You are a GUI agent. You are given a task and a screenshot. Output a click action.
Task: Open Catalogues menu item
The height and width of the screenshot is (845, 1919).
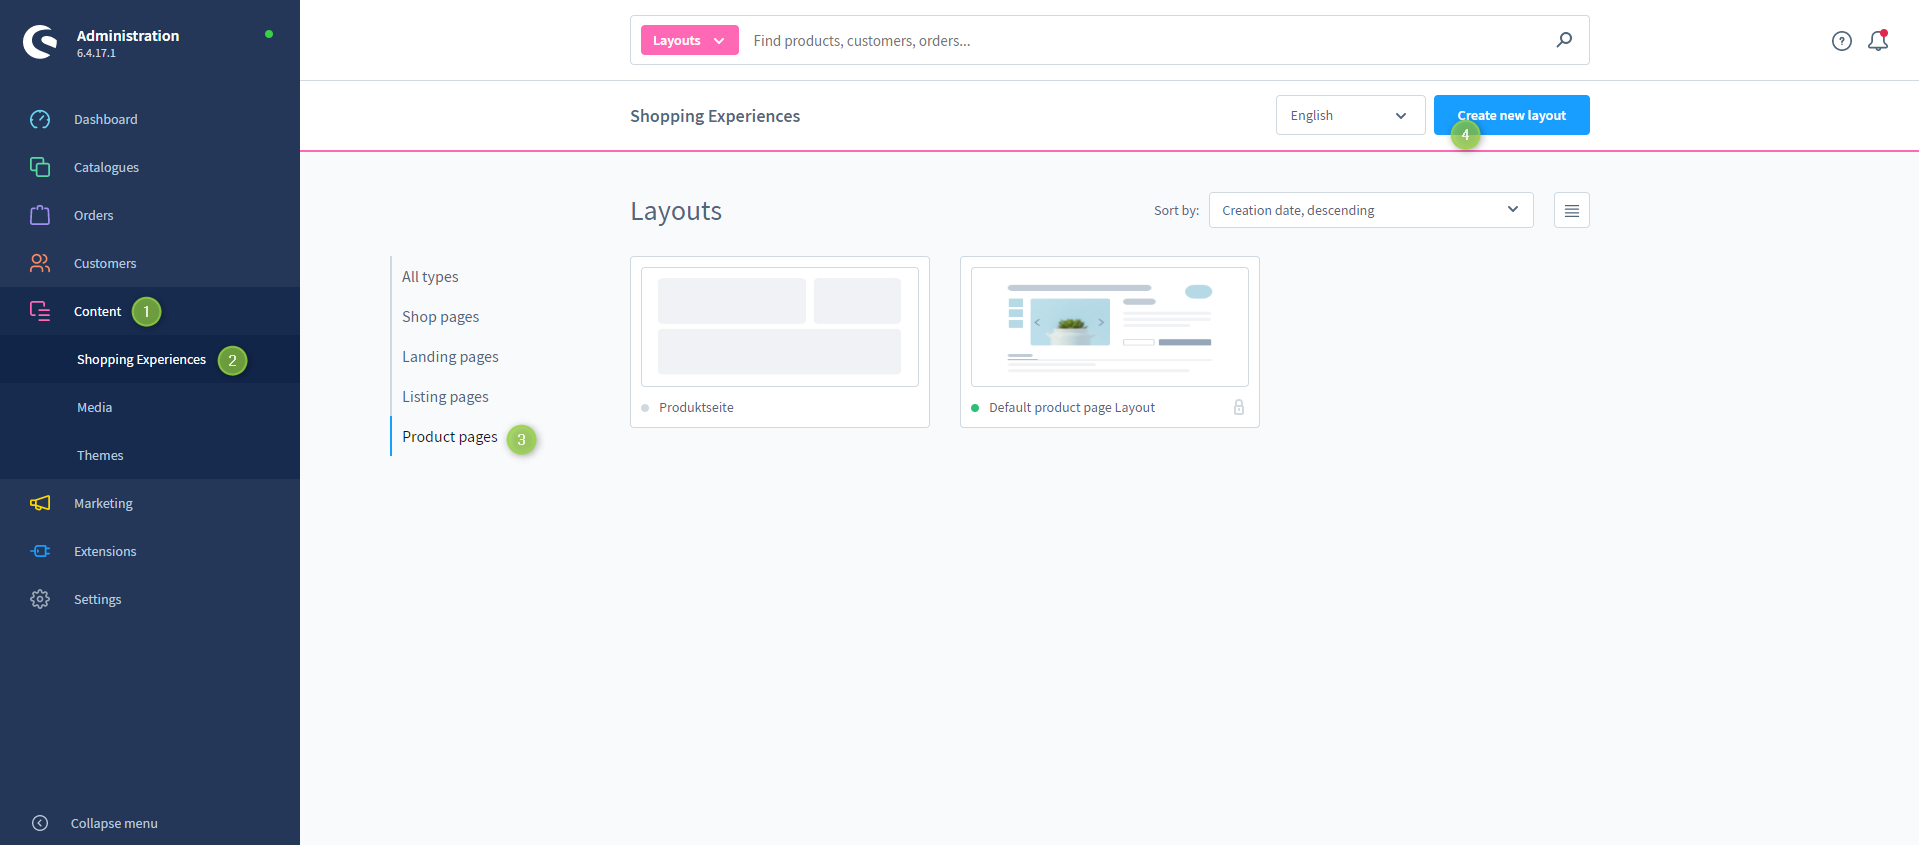point(106,167)
